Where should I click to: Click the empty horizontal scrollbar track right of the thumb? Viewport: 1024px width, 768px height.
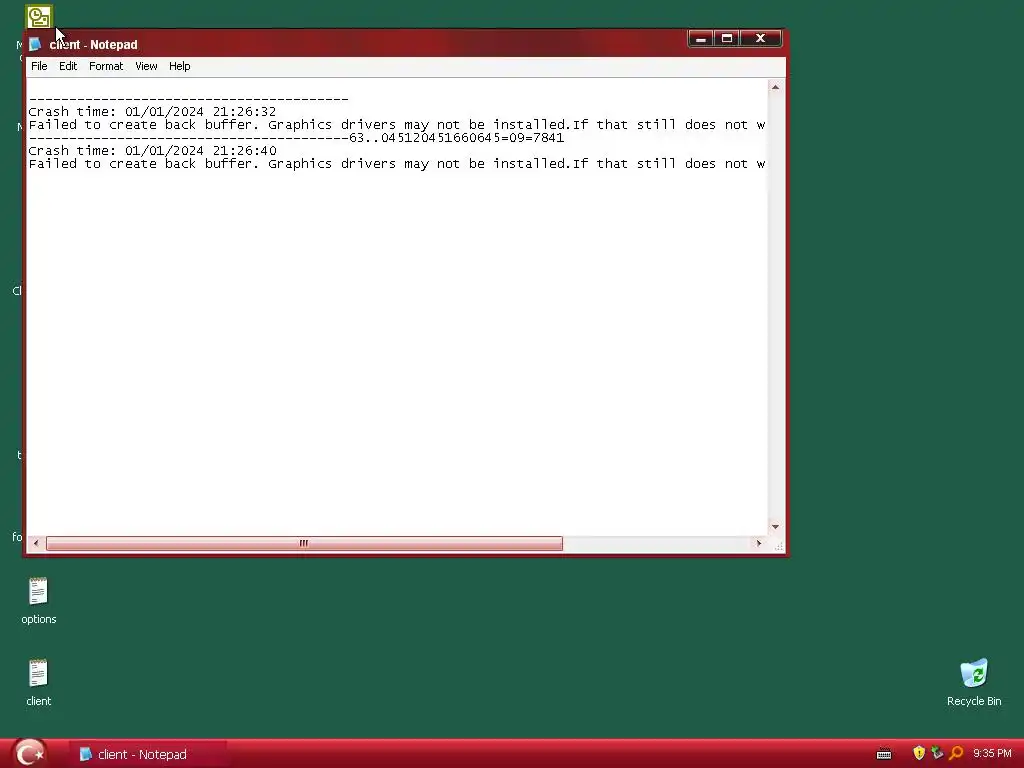(656, 543)
